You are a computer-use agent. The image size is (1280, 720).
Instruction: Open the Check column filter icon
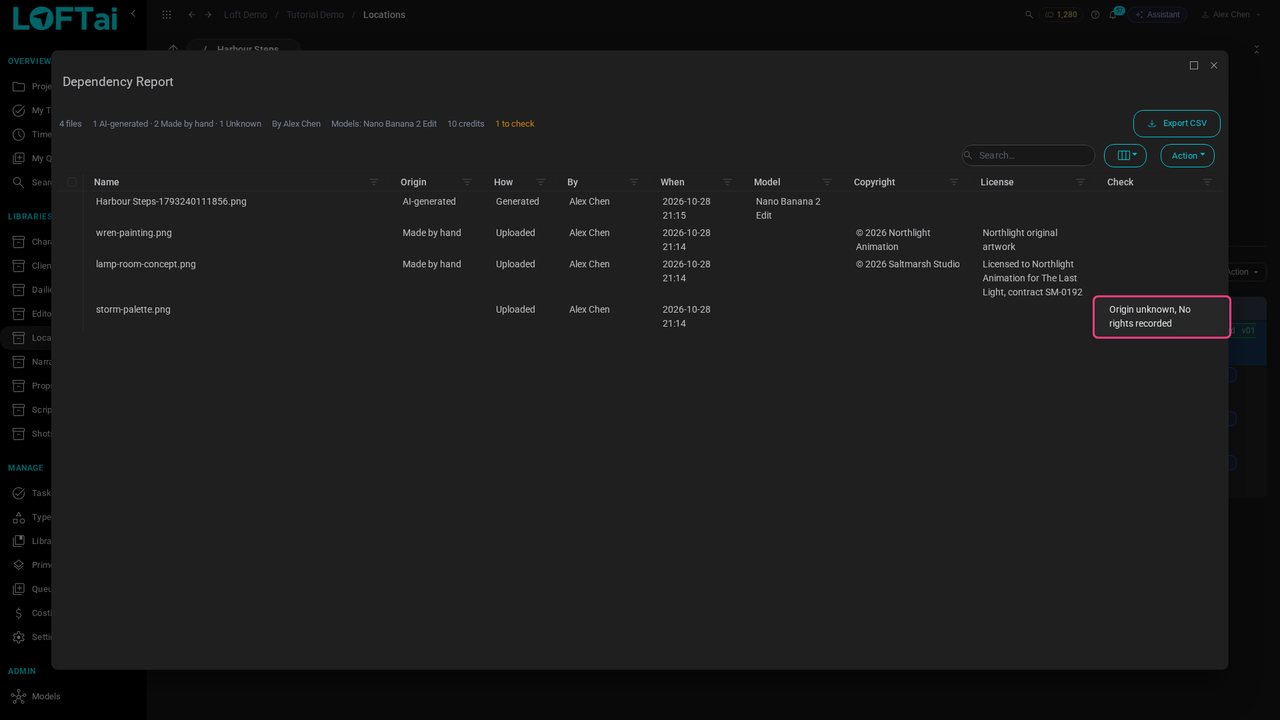pyautogui.click(x=1207, y=182)
